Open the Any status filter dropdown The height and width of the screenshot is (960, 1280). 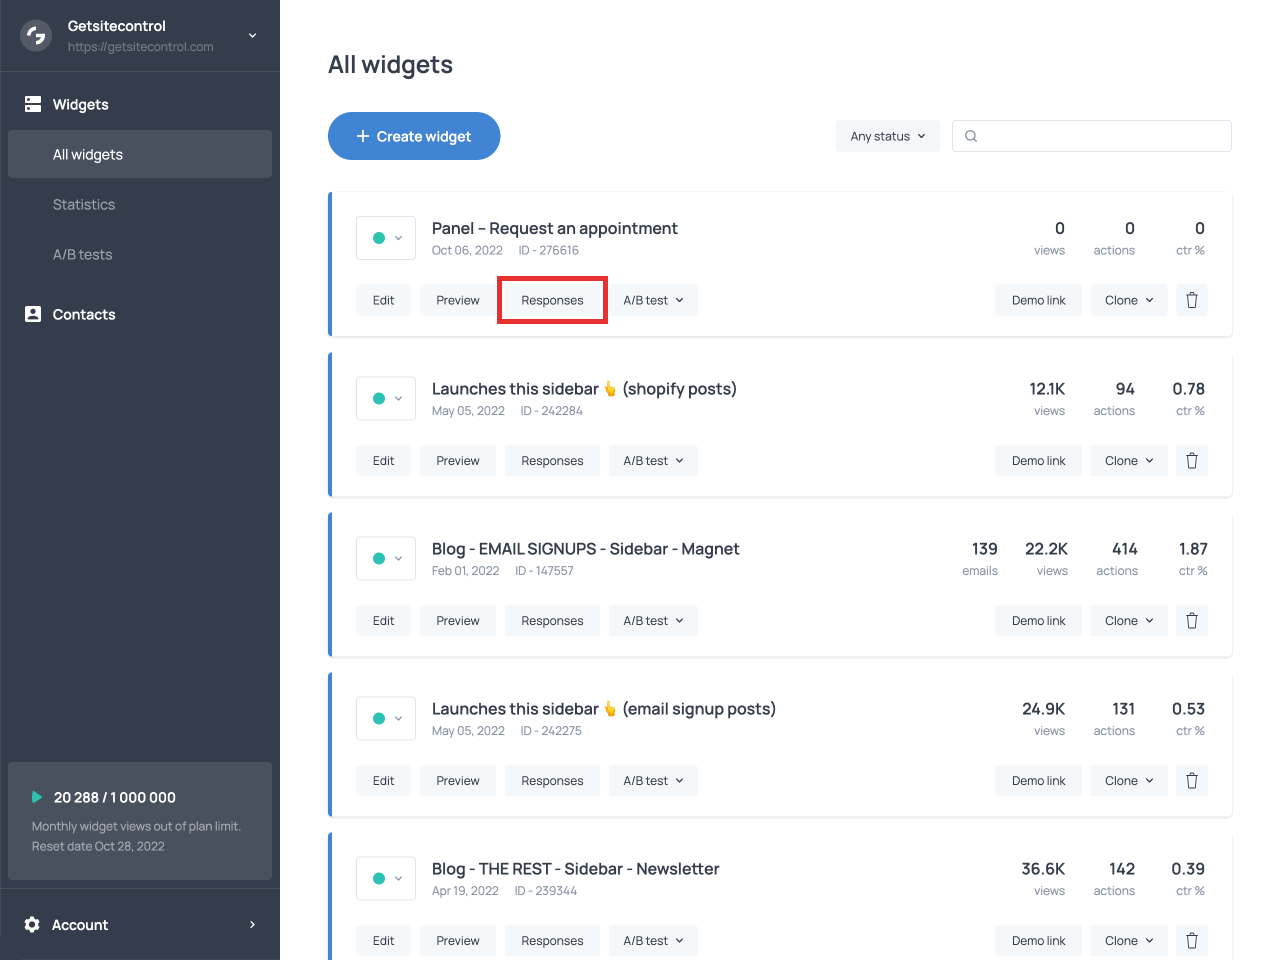[x=887, y=136]
